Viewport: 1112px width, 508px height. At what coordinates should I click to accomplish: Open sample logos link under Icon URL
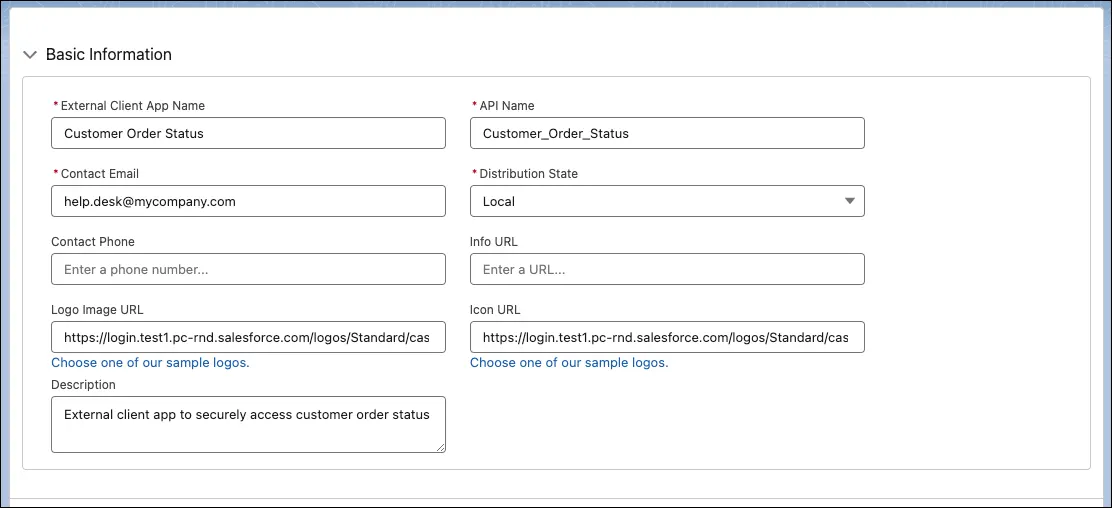click(x=569, y=363)
